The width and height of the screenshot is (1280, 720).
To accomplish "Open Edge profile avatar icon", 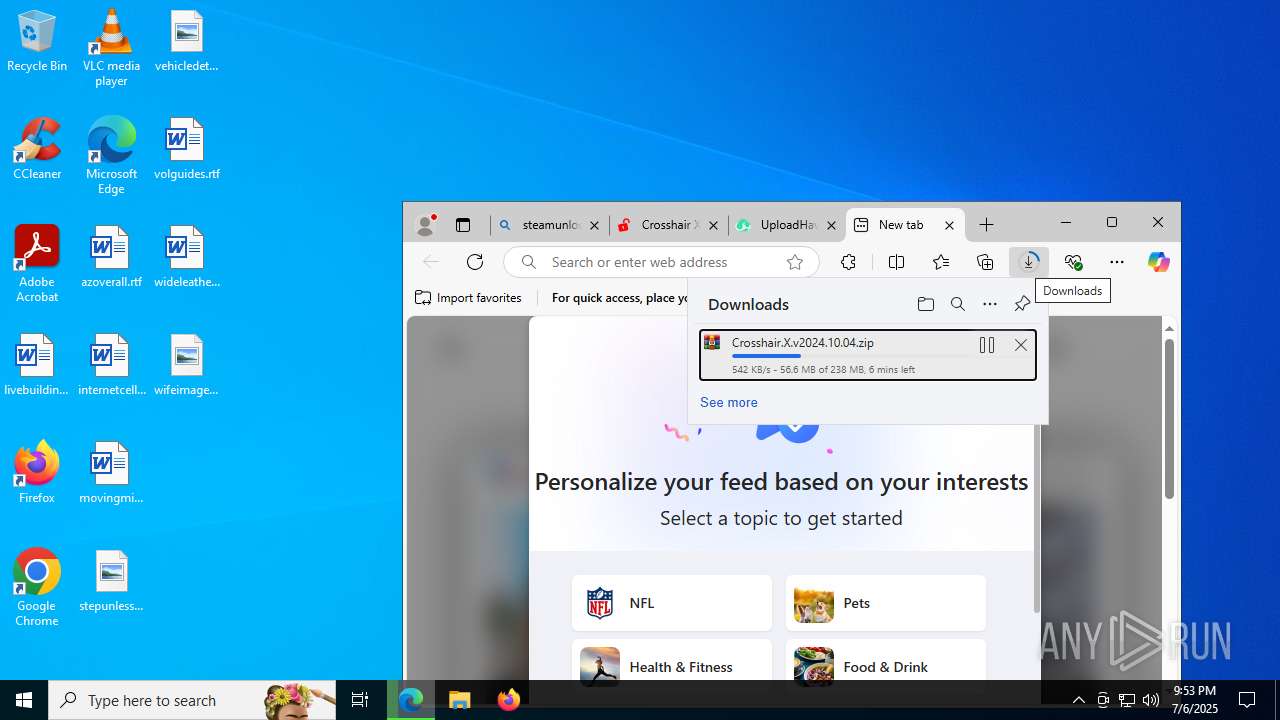I will [425, 225].
